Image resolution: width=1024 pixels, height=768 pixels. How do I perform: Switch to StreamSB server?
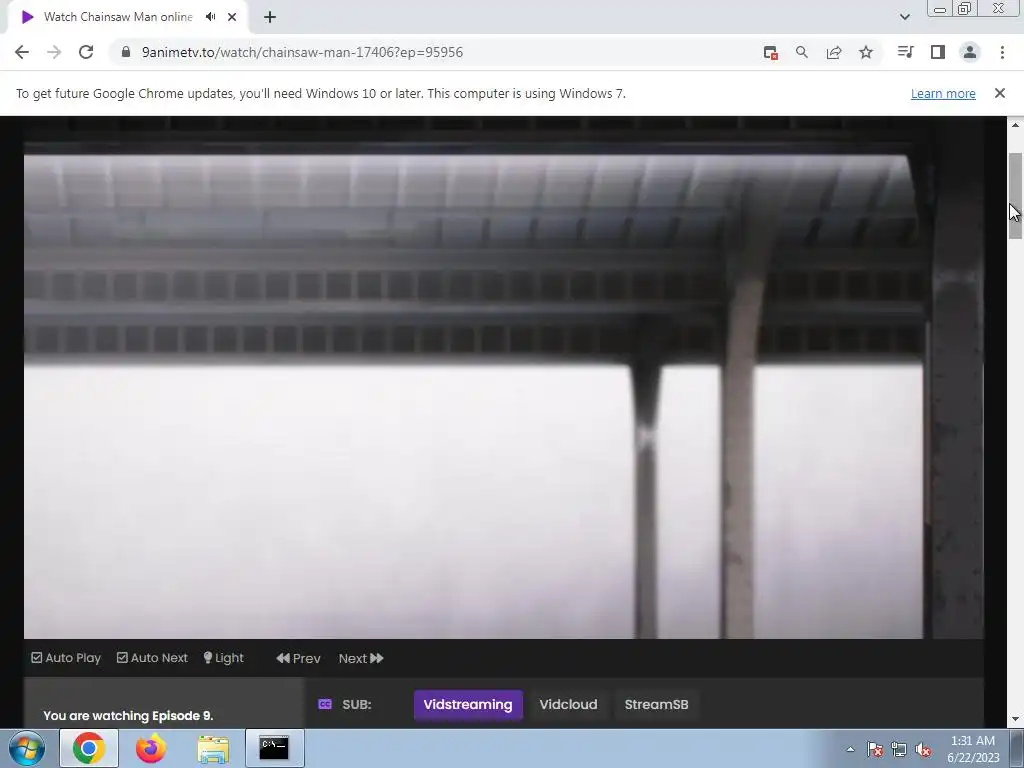[x=656, y=705]
